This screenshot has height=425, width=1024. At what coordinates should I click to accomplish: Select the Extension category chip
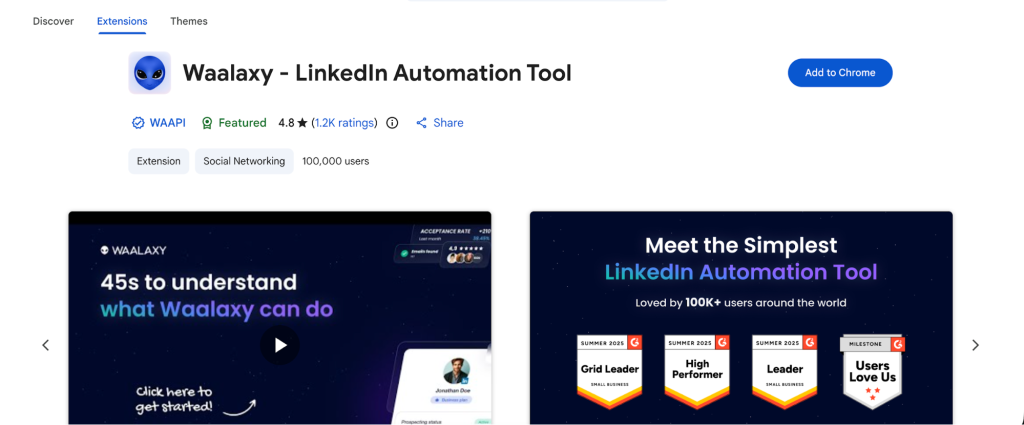(159, 161)
